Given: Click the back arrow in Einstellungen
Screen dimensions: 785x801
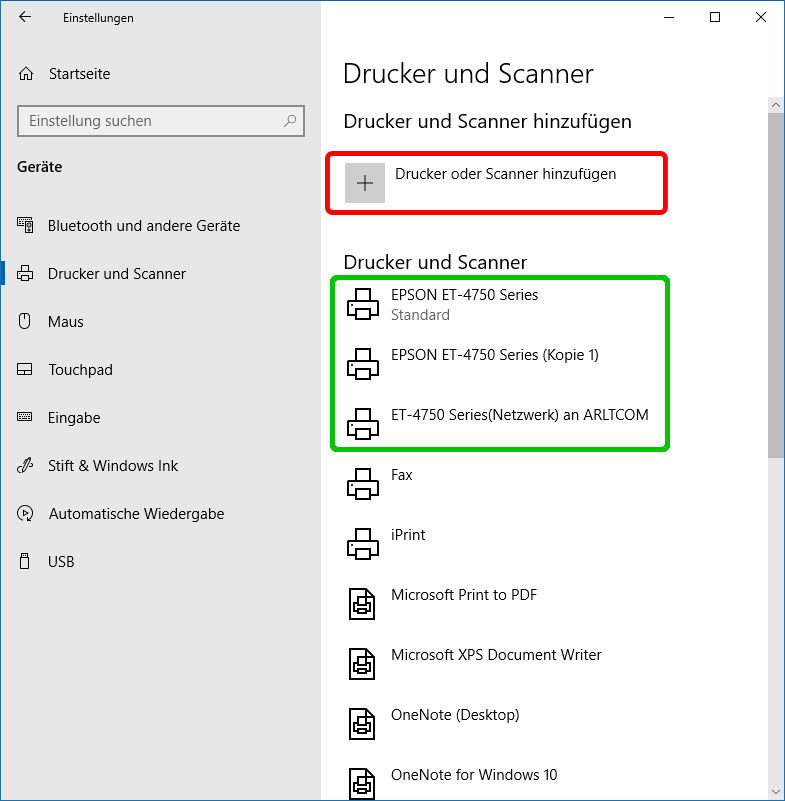Looking at the screenshot, I should (x=25, y=17).
